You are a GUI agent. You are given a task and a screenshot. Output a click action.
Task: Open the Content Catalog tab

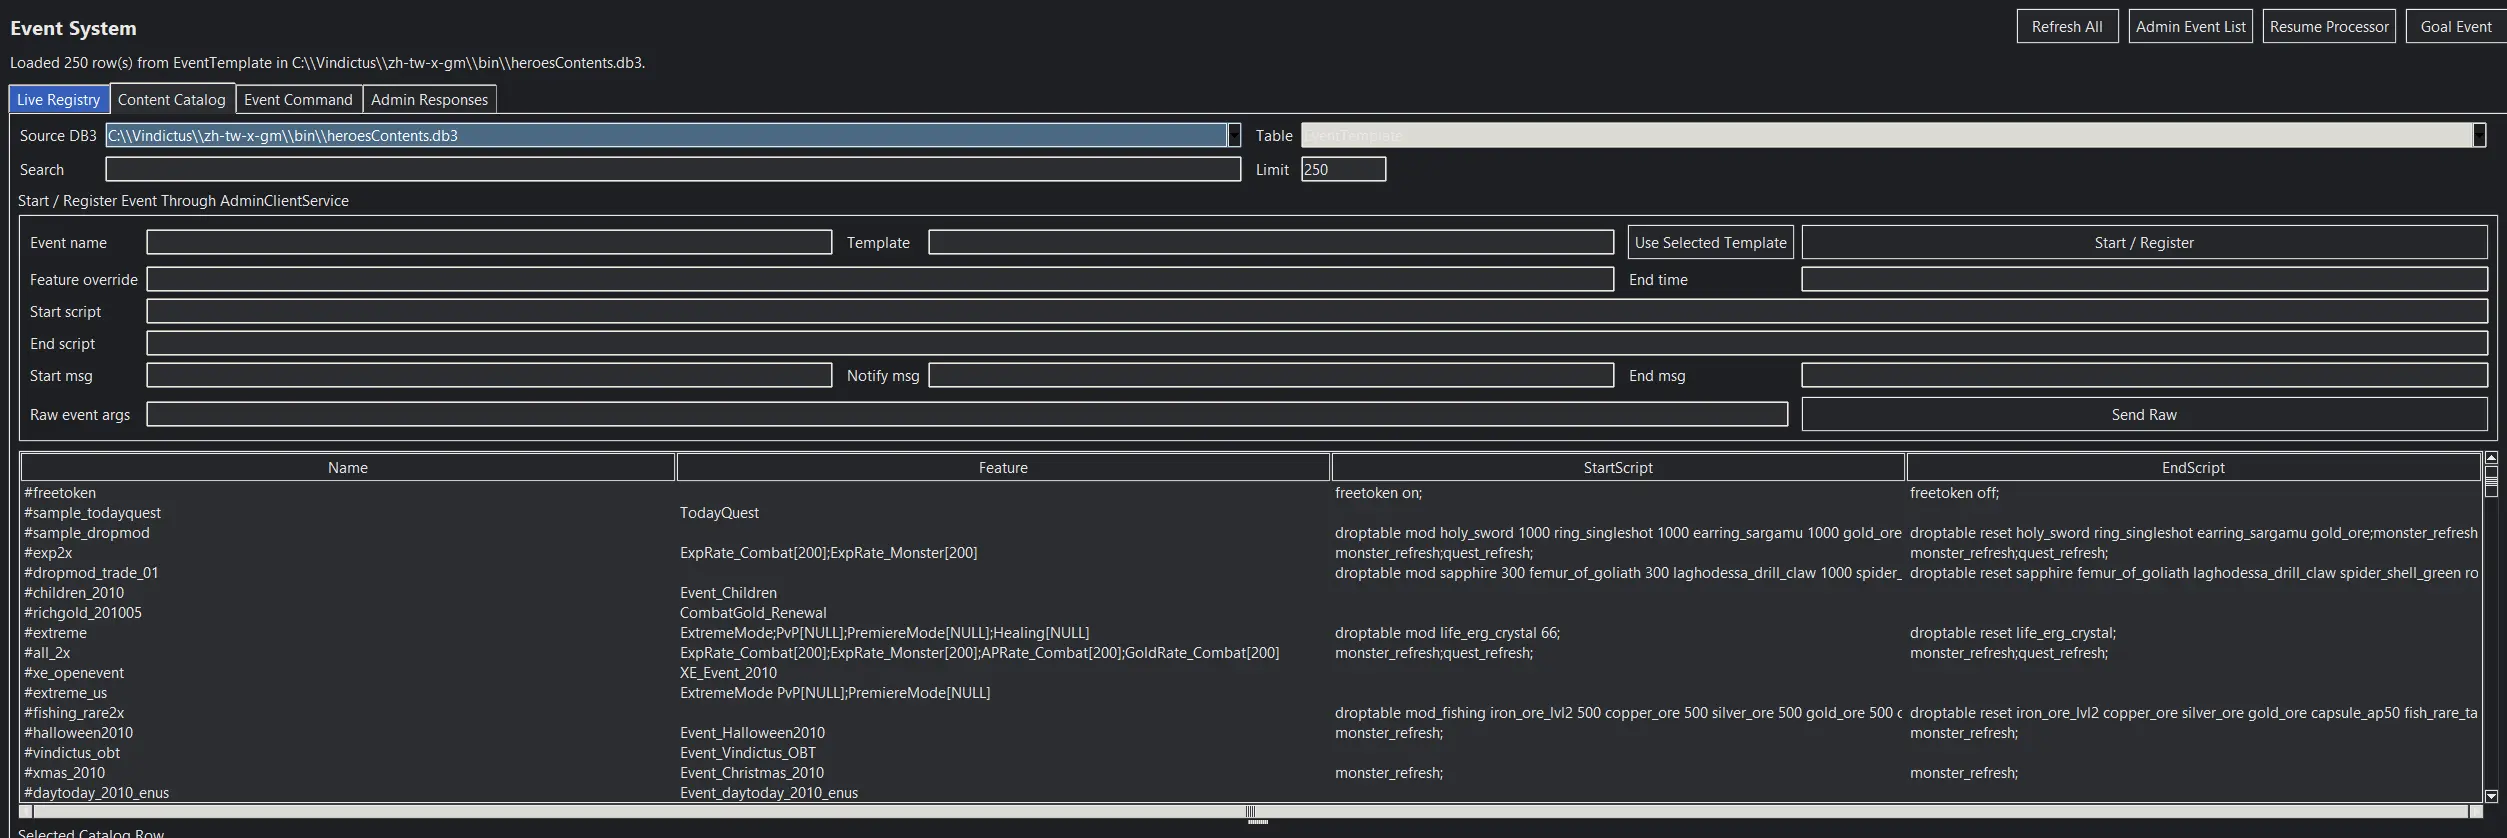(172, 99)
